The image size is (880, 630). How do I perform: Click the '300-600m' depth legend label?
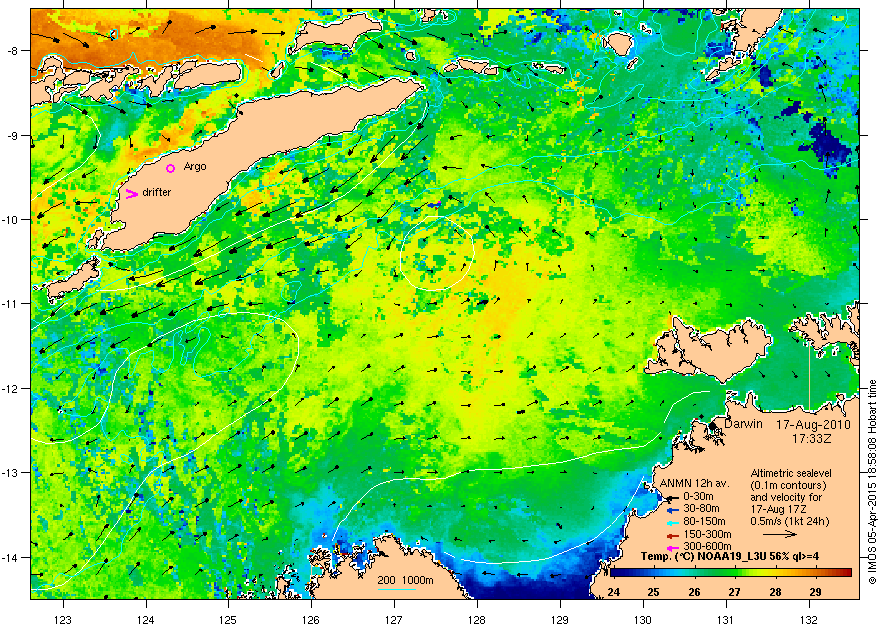pos(708,546)
